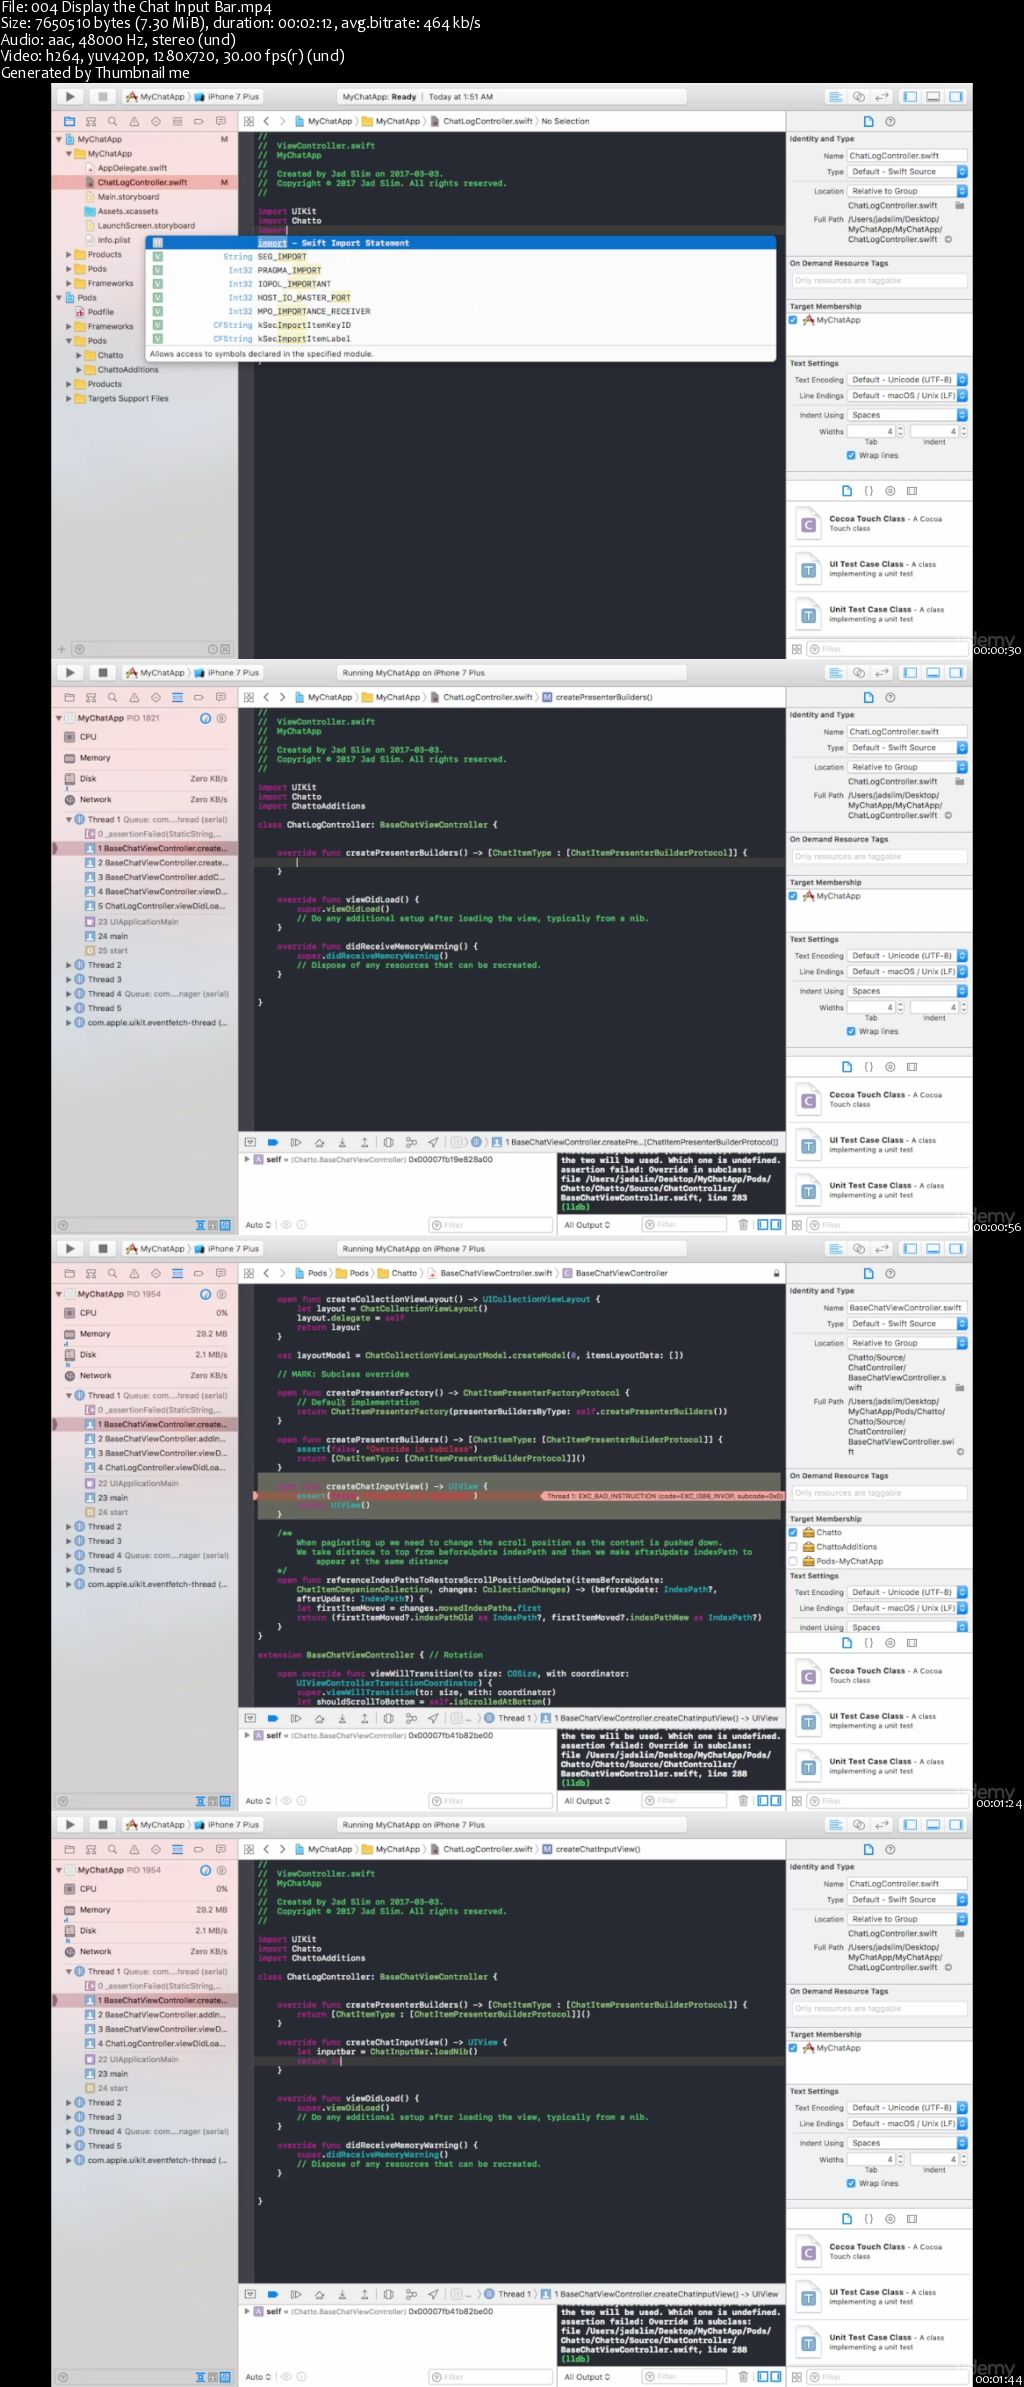In the 00:00:30 frame, click the ChatLogController.swift jump bar item
Image resolution: width=1024 pixels, height=2387 pixels.
click(x=482, y=121)
